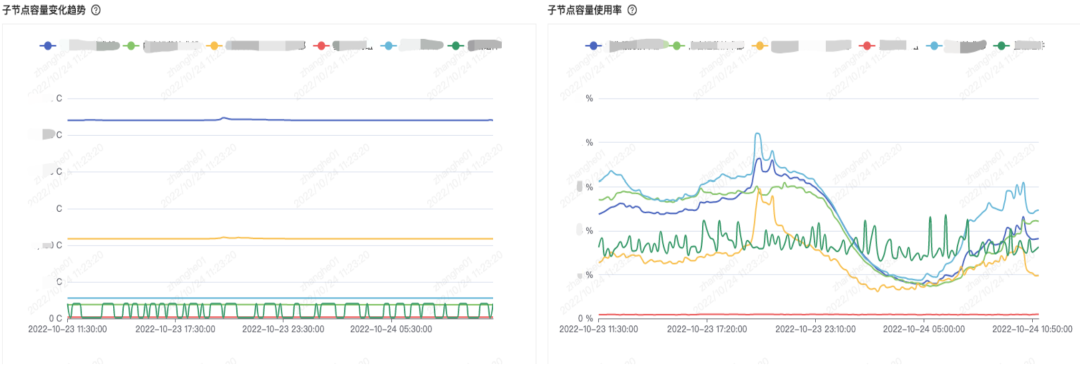
Task: Toggle dark green legend marker in left chart
Action: (455, 45)
